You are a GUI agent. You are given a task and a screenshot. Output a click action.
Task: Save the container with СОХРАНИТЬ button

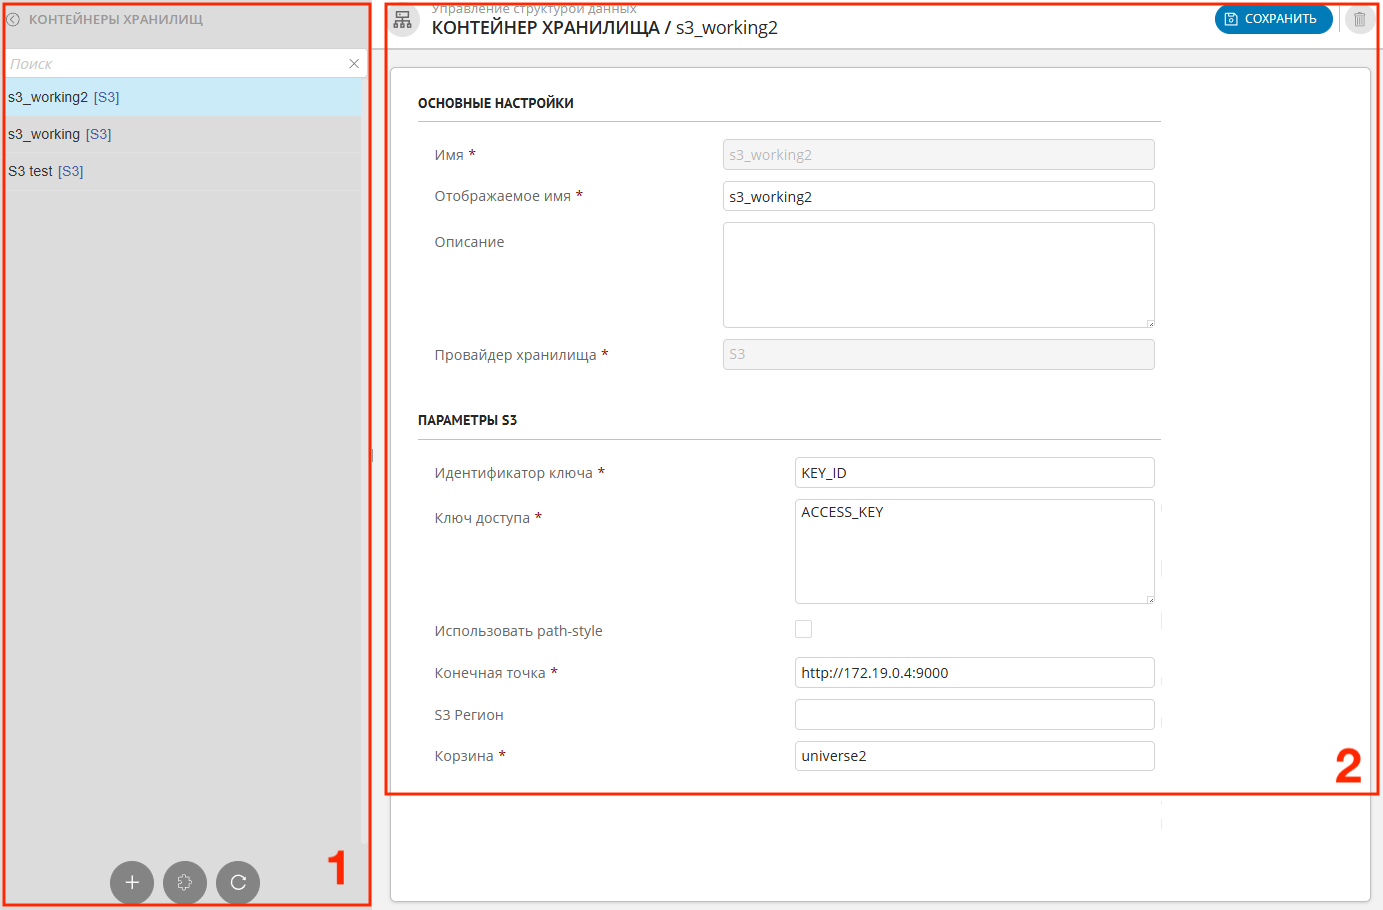tap(1272, 19)
